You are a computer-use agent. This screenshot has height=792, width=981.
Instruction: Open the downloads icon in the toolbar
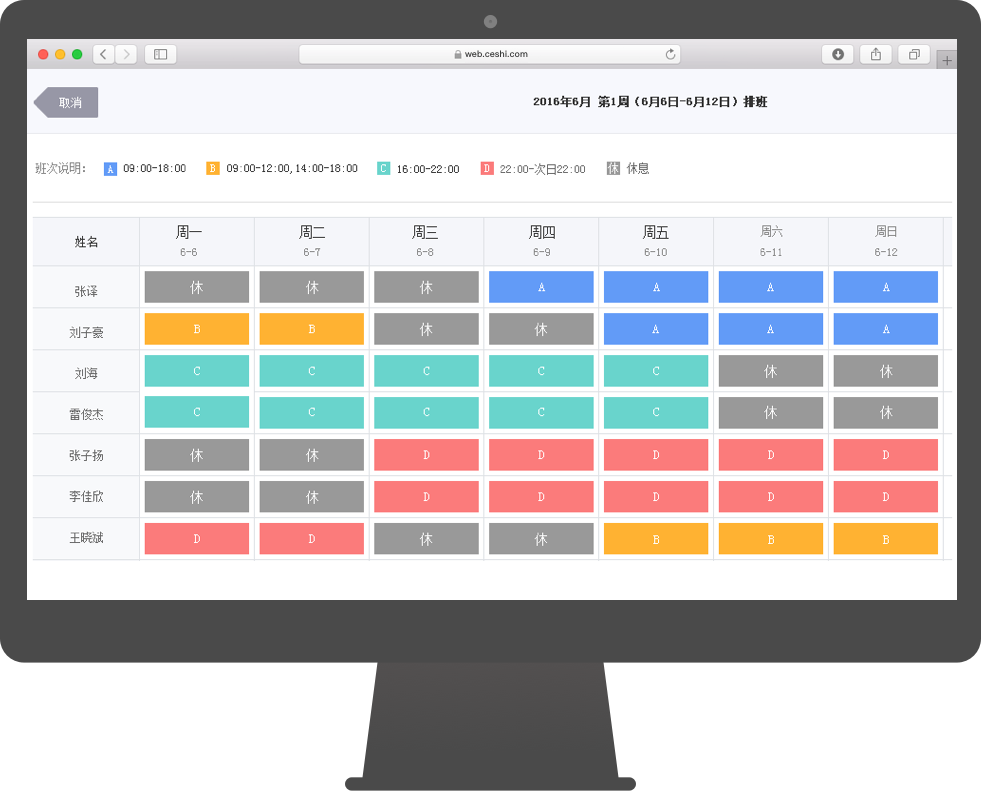838,54
